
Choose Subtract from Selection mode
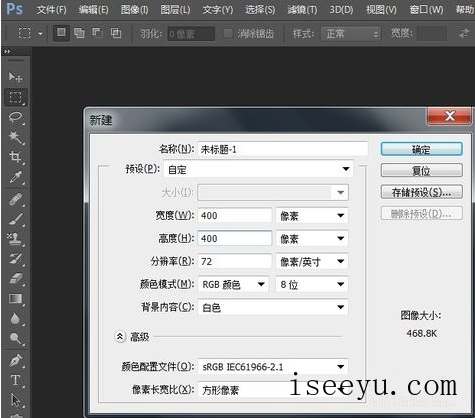tap(97, 33)
